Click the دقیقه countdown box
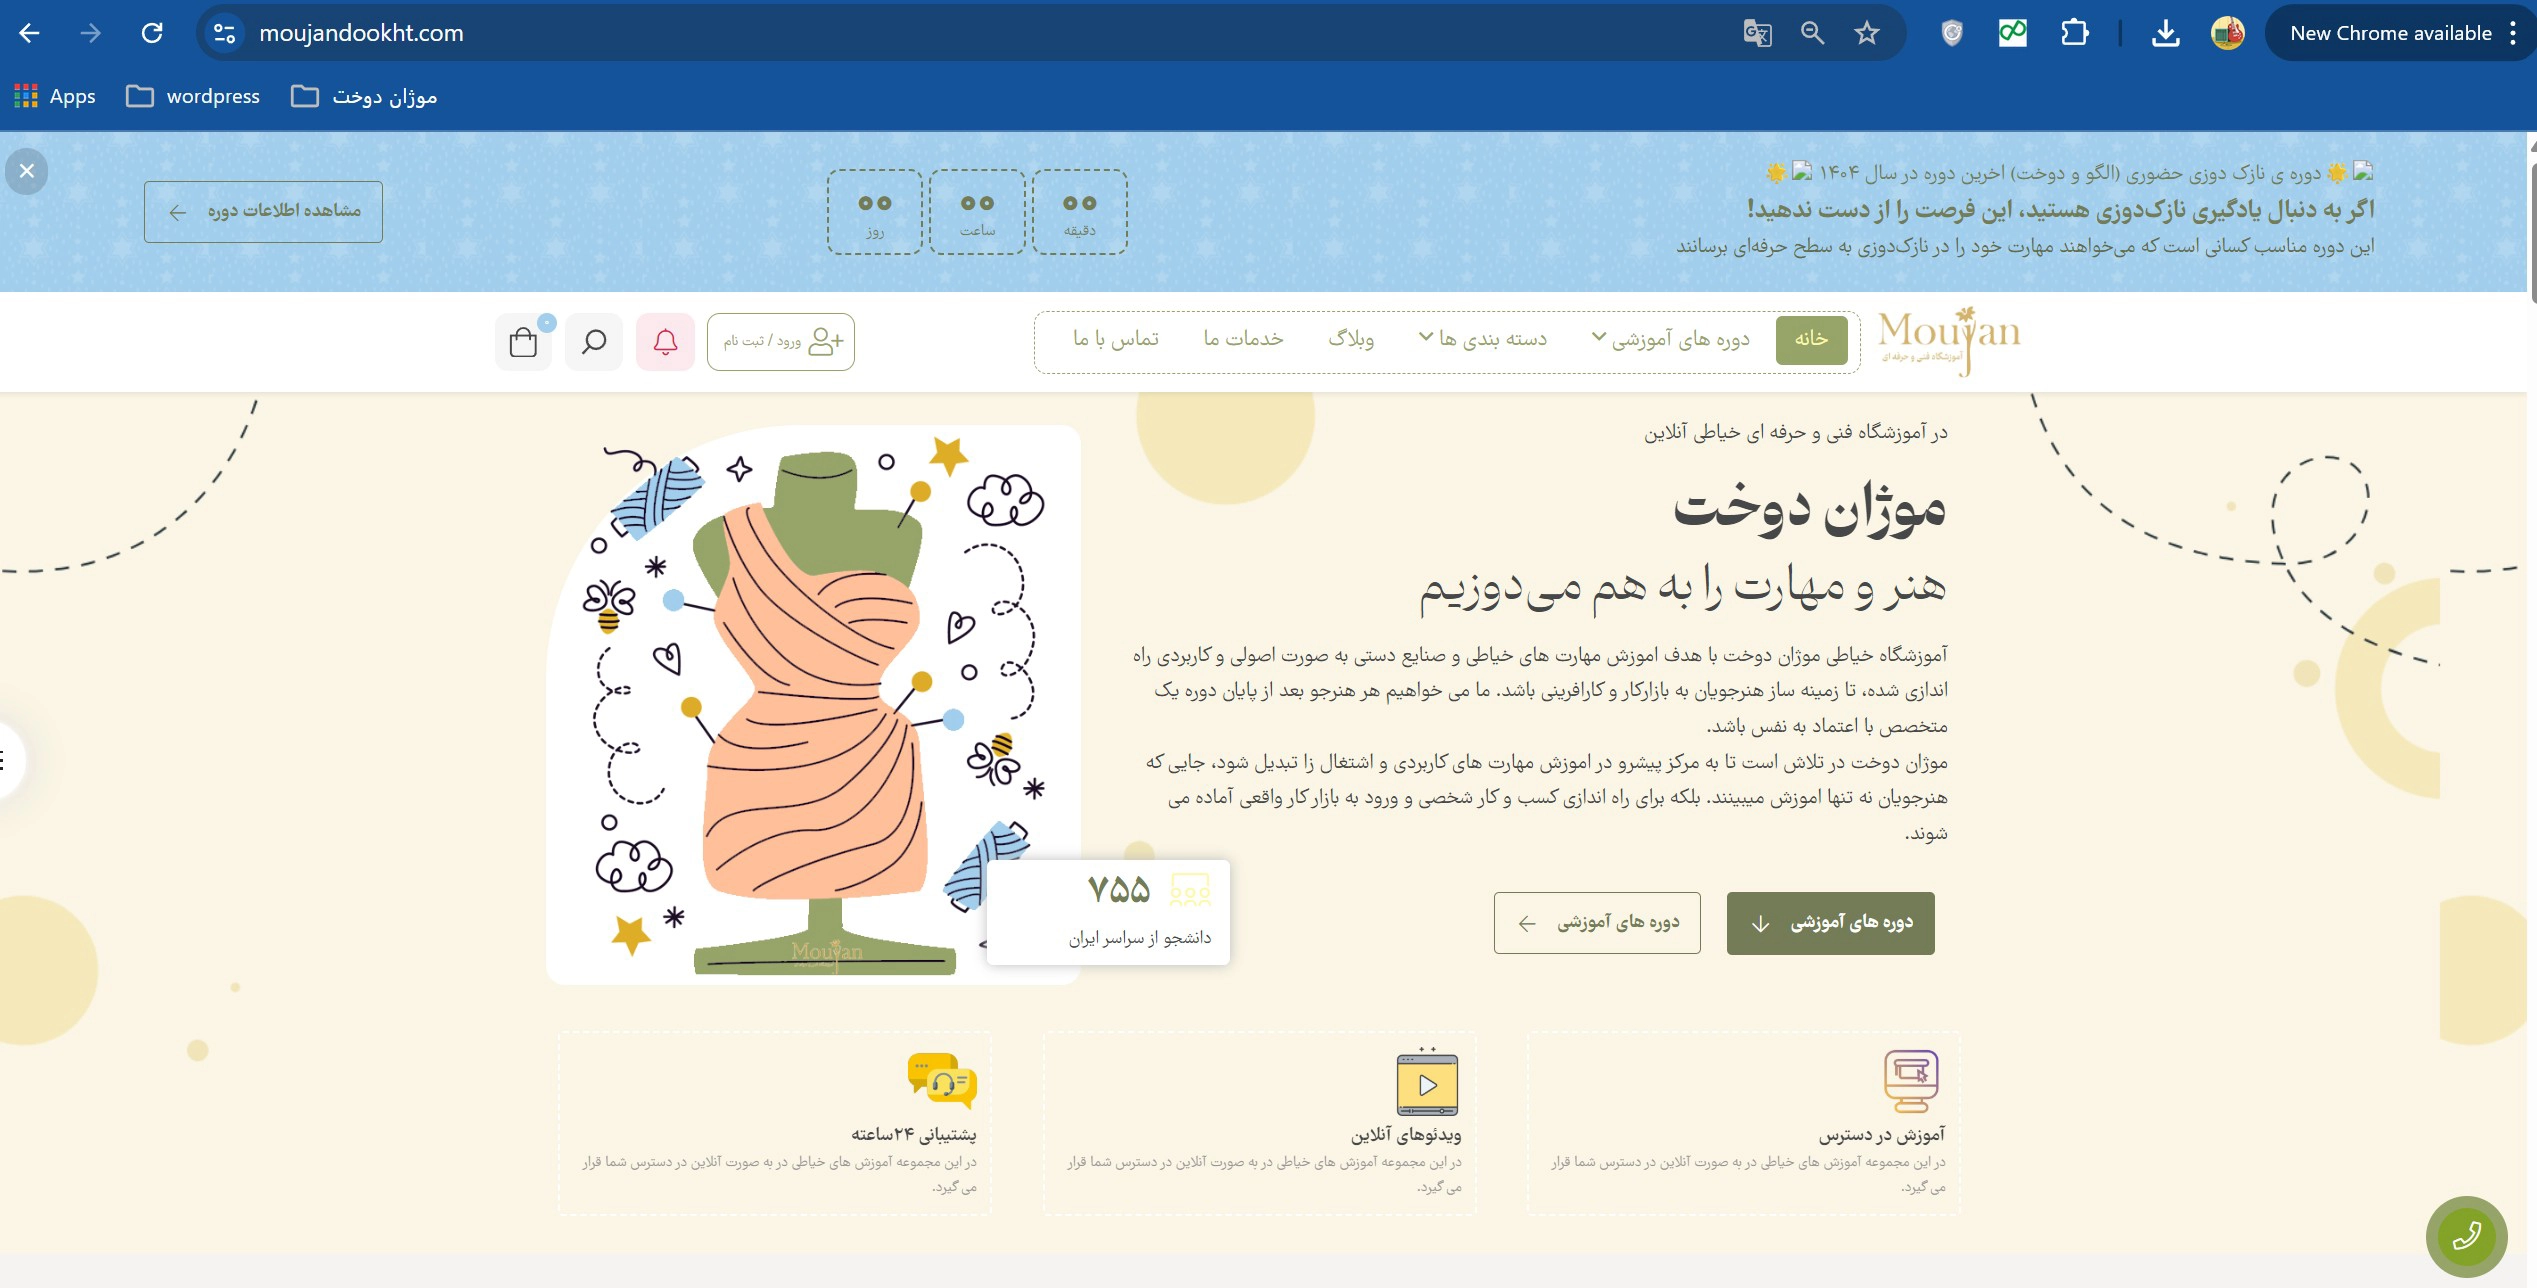 click(1080, 212)
